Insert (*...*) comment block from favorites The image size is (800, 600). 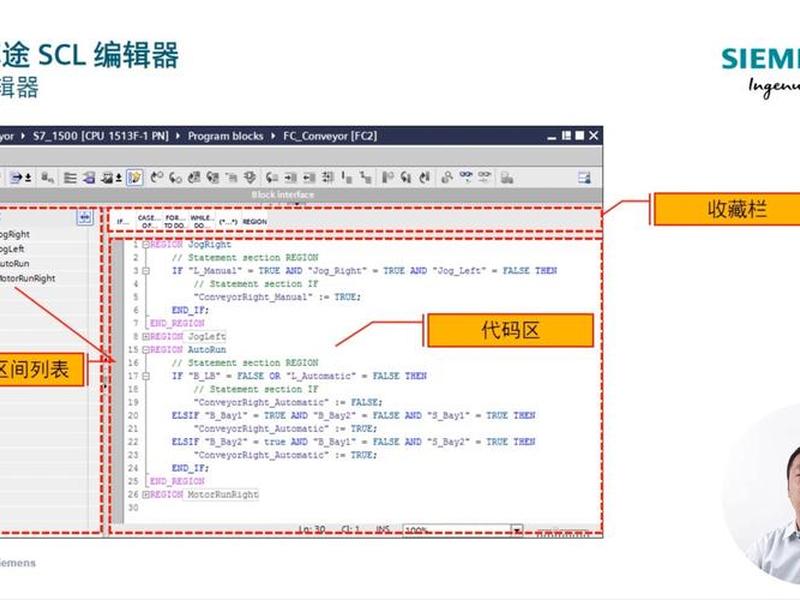[x=228, y=222]
